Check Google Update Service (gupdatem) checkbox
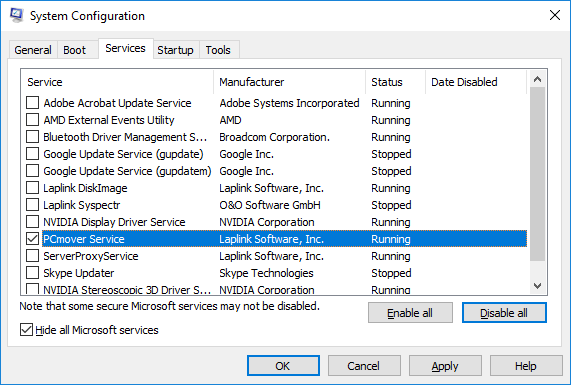The image size is (571, 385). [x=32, y=171]
